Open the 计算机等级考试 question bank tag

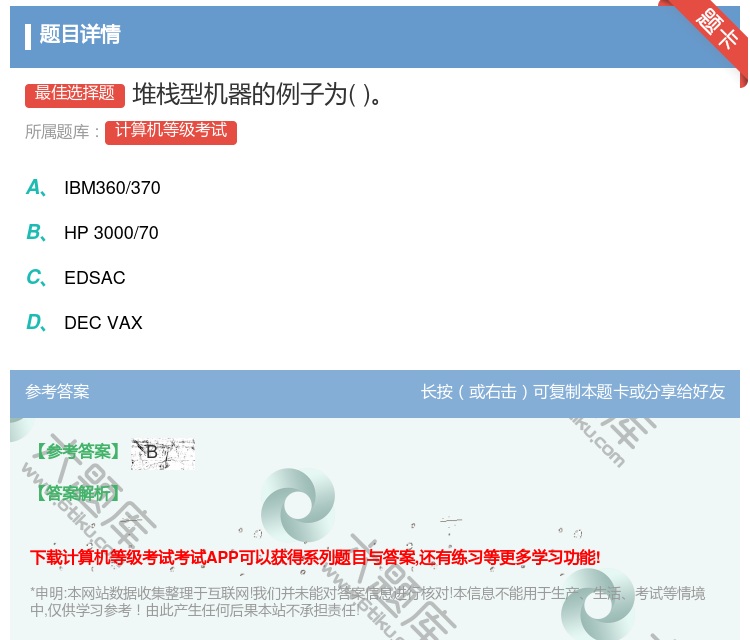171,132
